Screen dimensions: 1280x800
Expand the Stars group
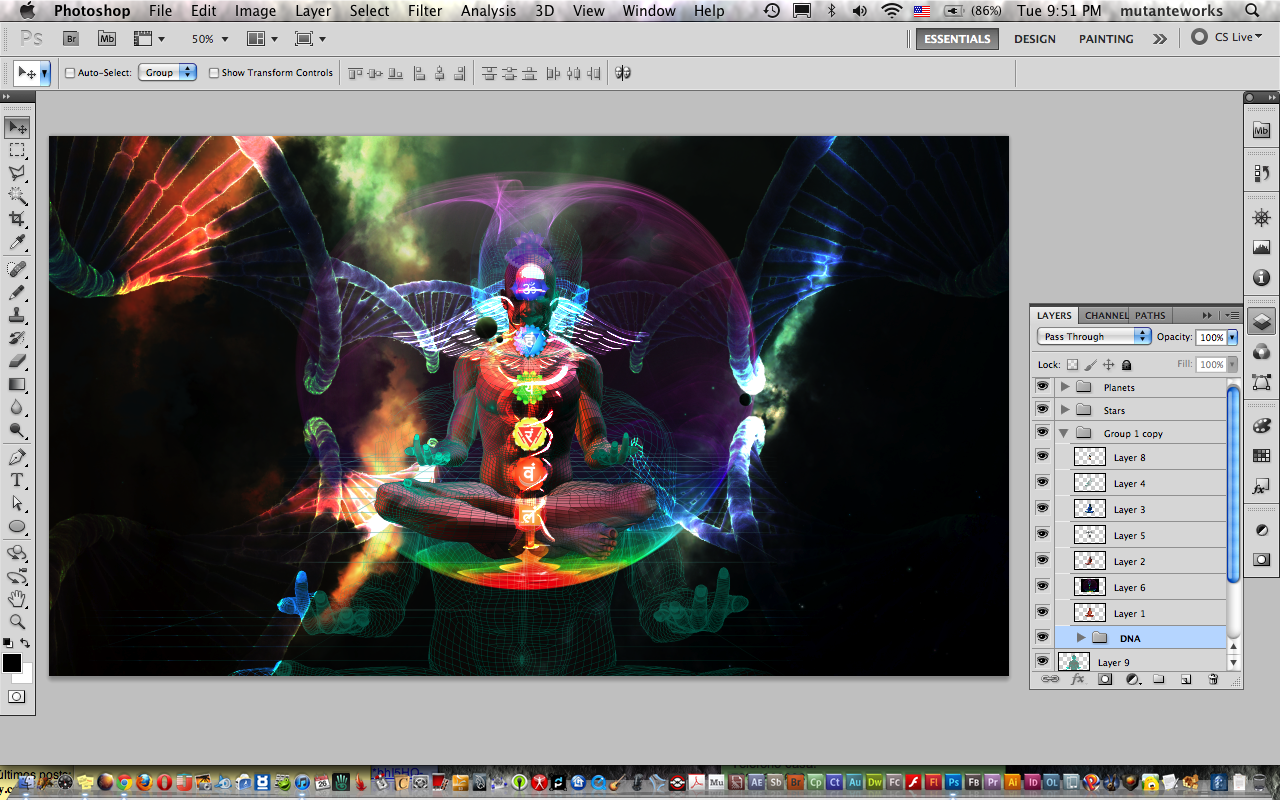(1065, 410)
